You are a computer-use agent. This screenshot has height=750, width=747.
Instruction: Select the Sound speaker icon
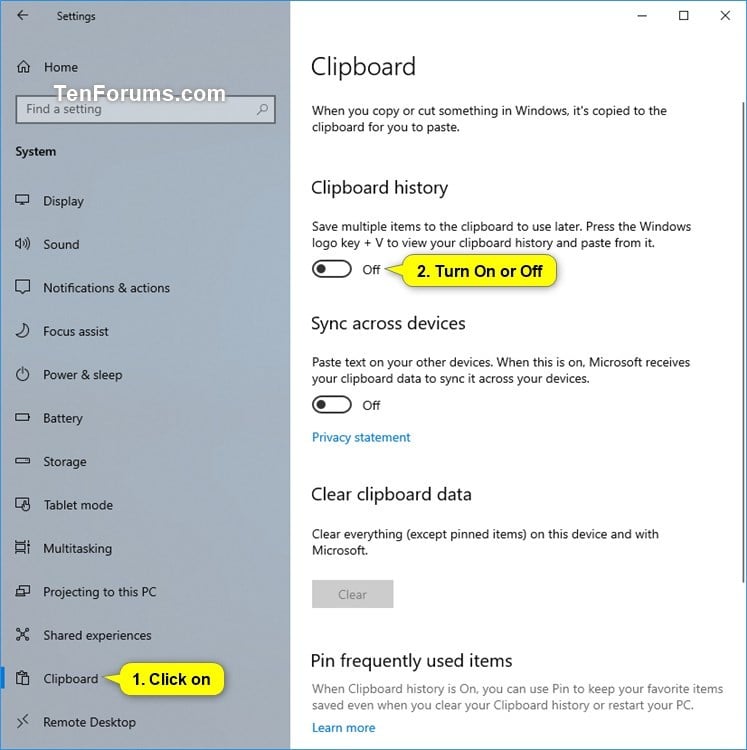[22, 244]
